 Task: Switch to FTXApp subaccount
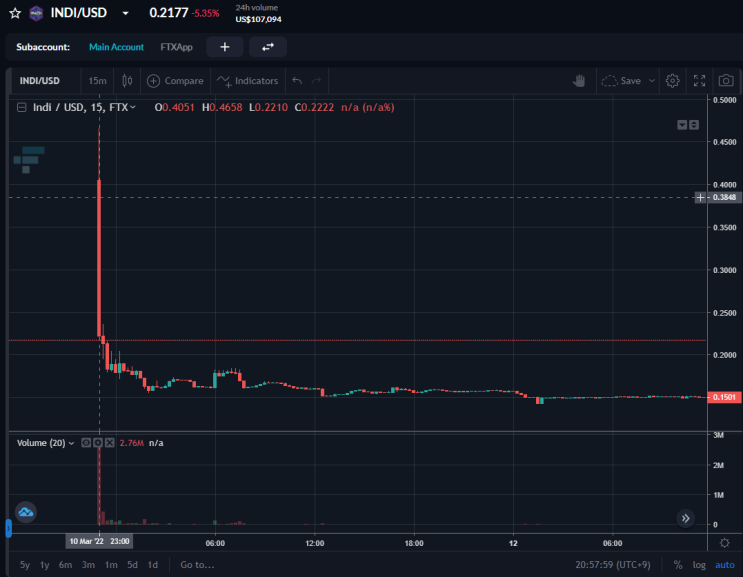176,47
